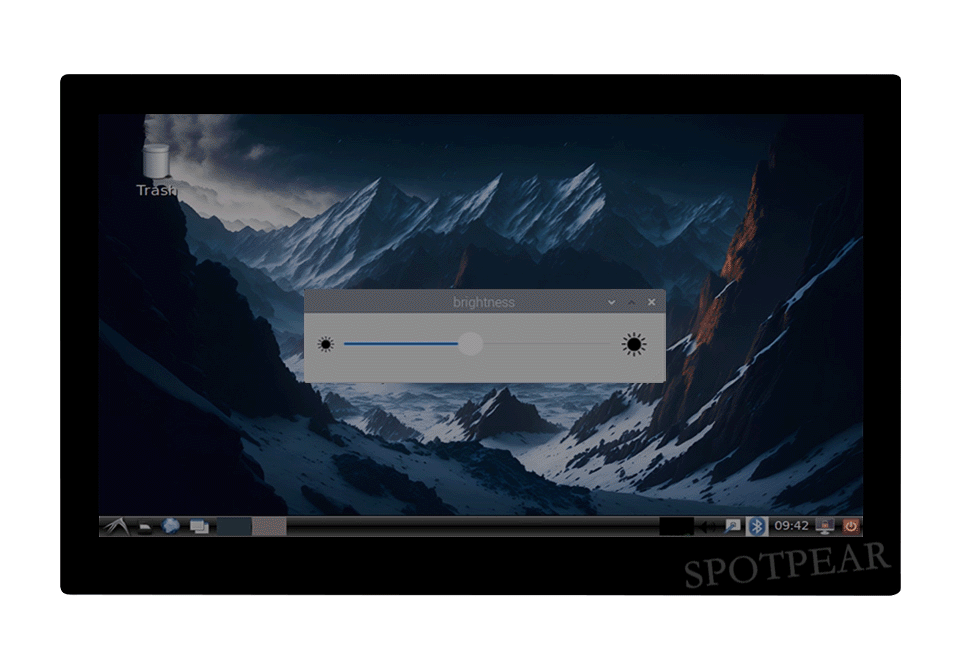Toggle the show-desktop icon that minimizes all windows

tap(199, 527)
